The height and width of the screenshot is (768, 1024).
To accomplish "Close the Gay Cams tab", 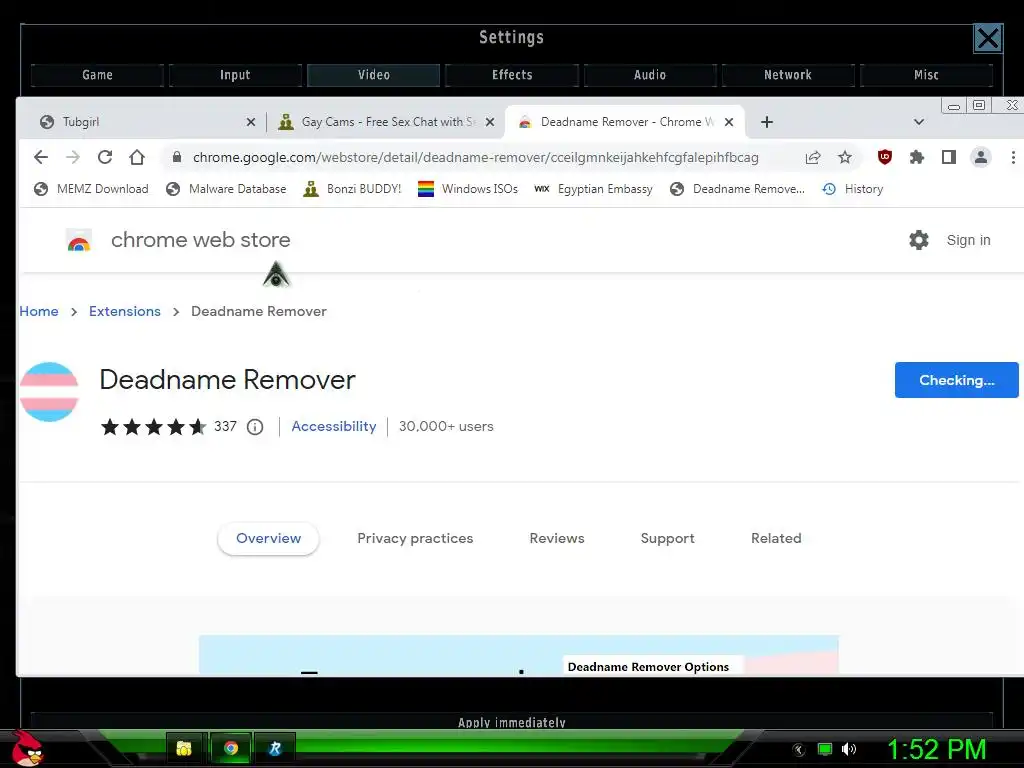I will pos(490,122).
